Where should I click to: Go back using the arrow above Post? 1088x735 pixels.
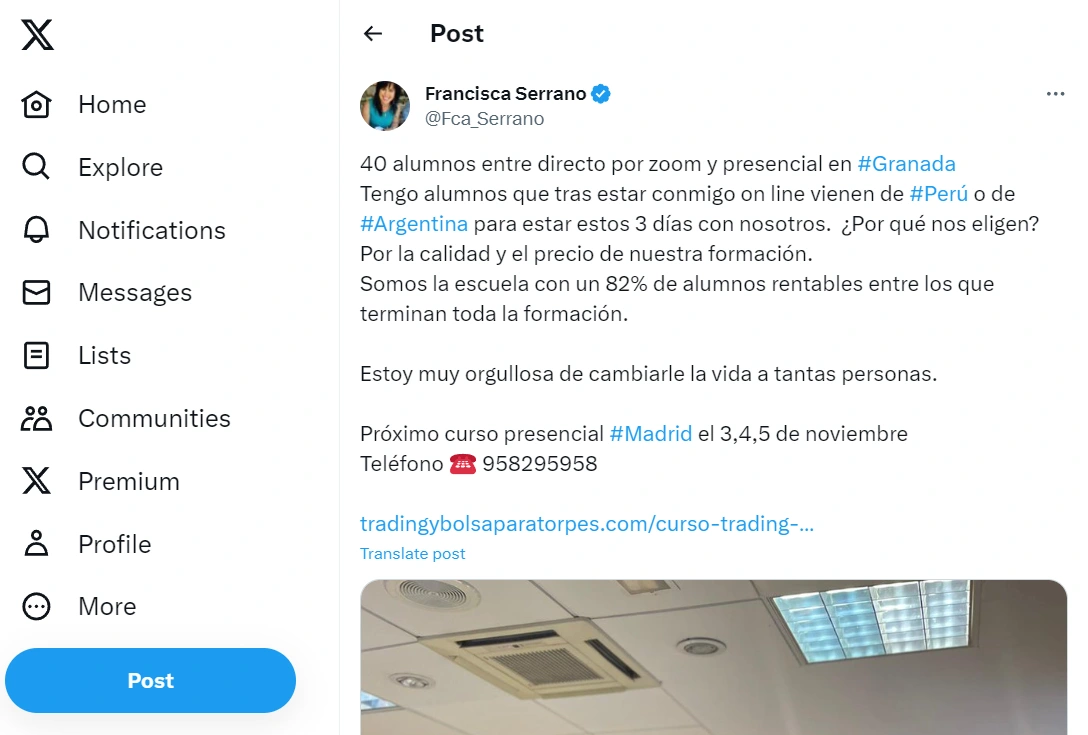[372, 33]
